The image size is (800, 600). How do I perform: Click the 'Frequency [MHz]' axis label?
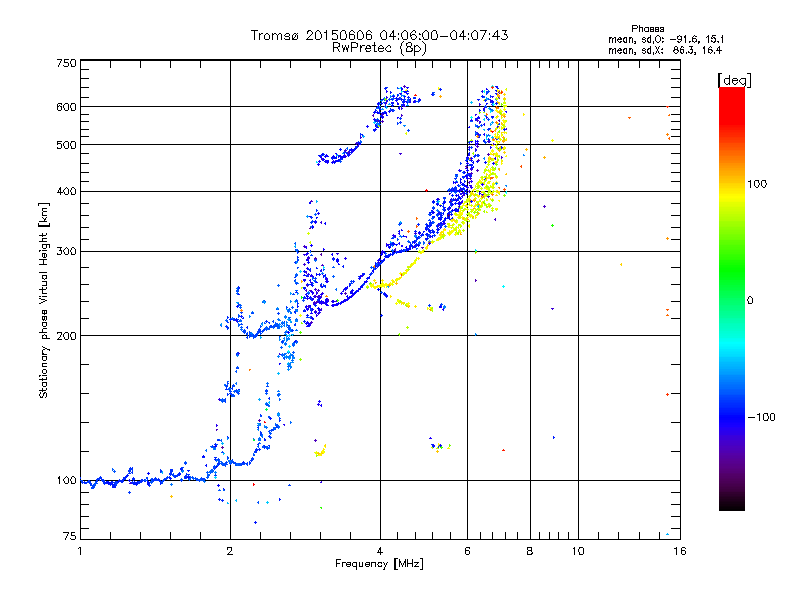click(379, 564)
